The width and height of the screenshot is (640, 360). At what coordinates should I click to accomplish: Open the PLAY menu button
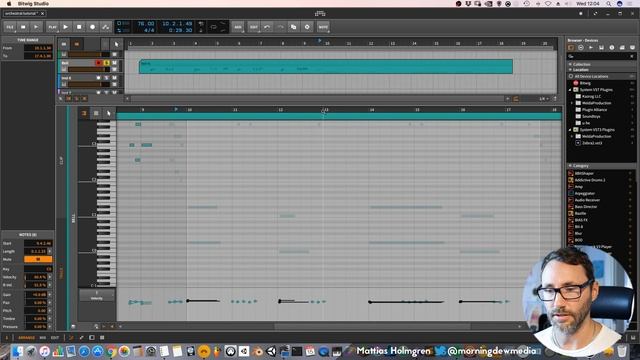53,27
